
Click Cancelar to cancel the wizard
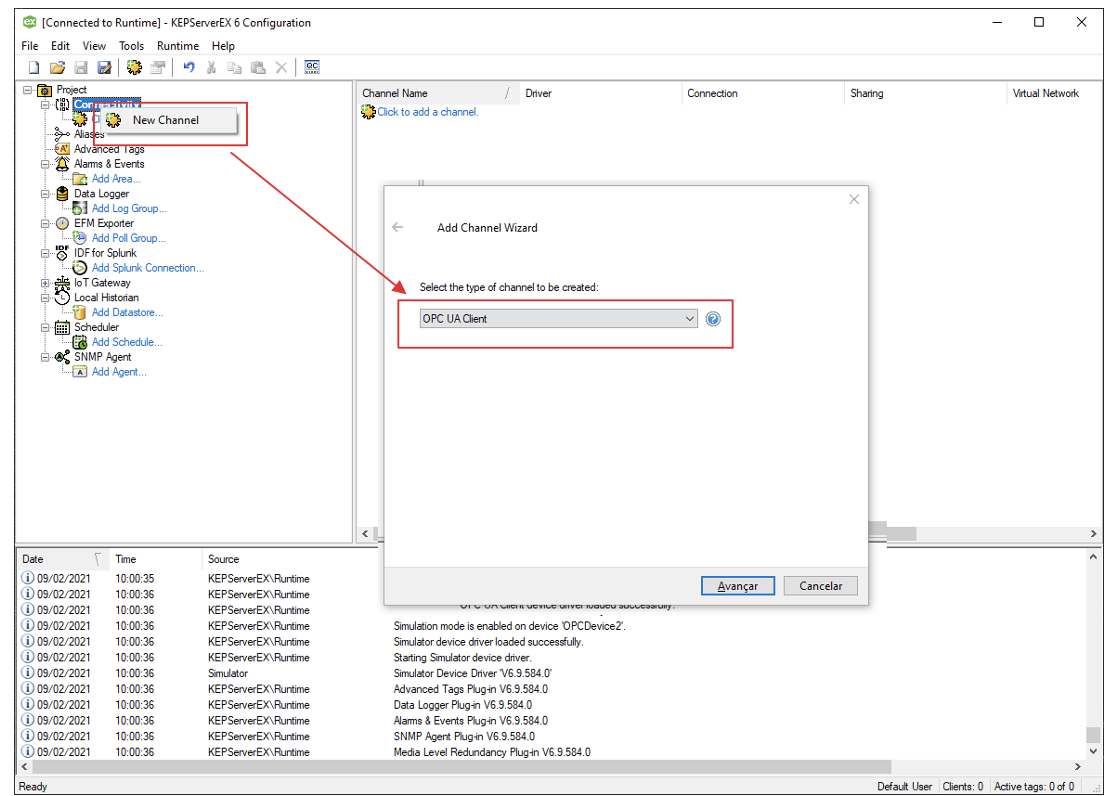coord(820,586)
